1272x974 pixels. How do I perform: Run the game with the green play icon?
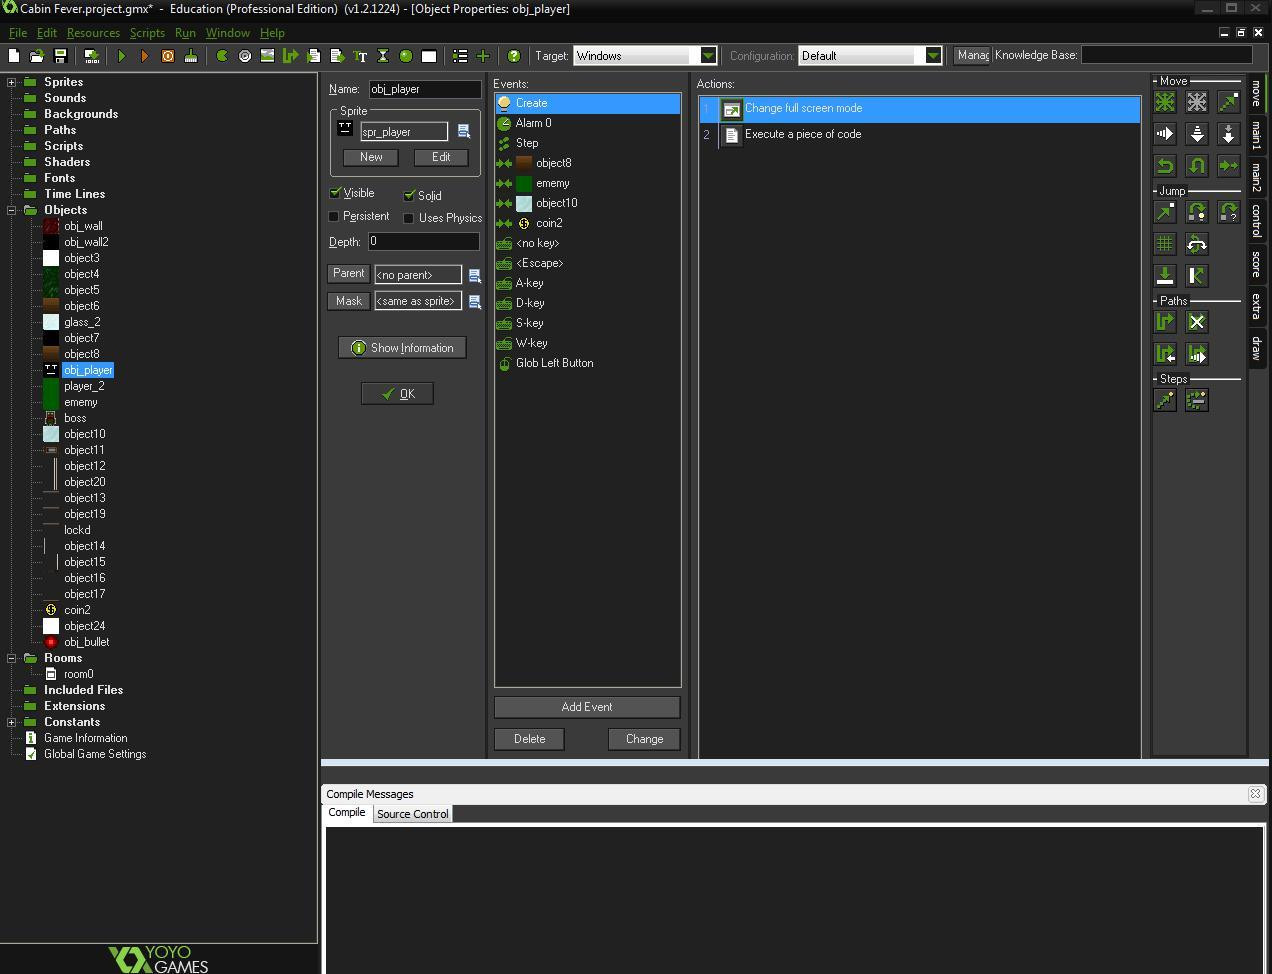pyautogui.click(x=122, y=56)
